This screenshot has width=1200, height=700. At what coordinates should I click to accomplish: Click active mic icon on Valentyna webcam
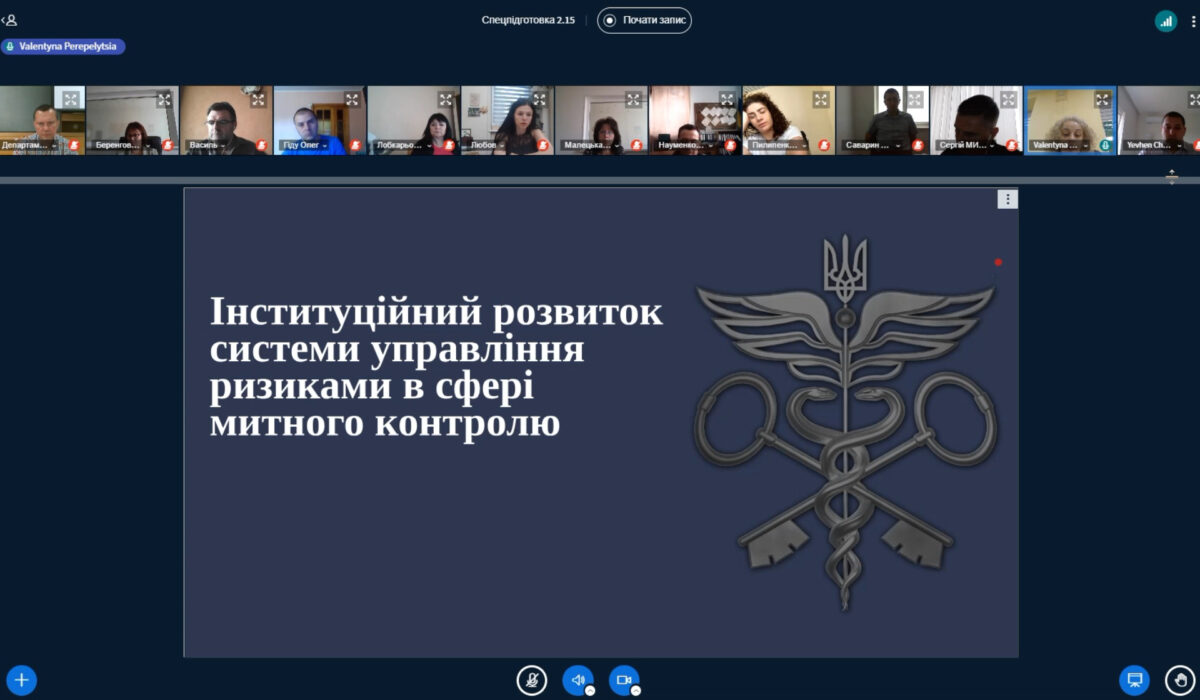pos(1105,145)
